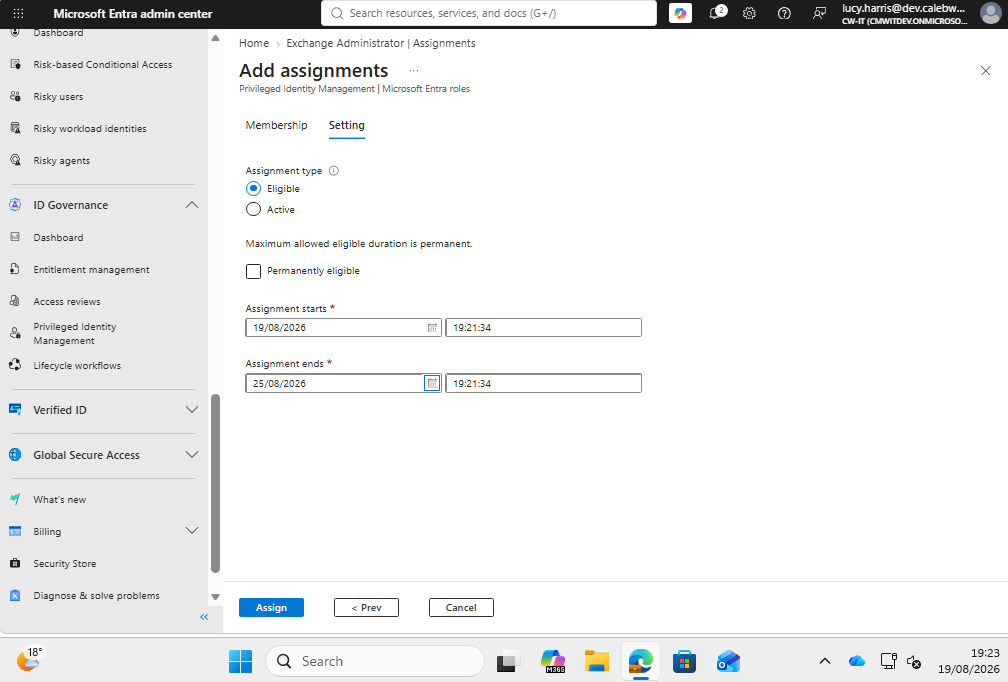Click the Assignment ends date field
The height and width of the screenshot is (682, 1008).
point(343,383)
